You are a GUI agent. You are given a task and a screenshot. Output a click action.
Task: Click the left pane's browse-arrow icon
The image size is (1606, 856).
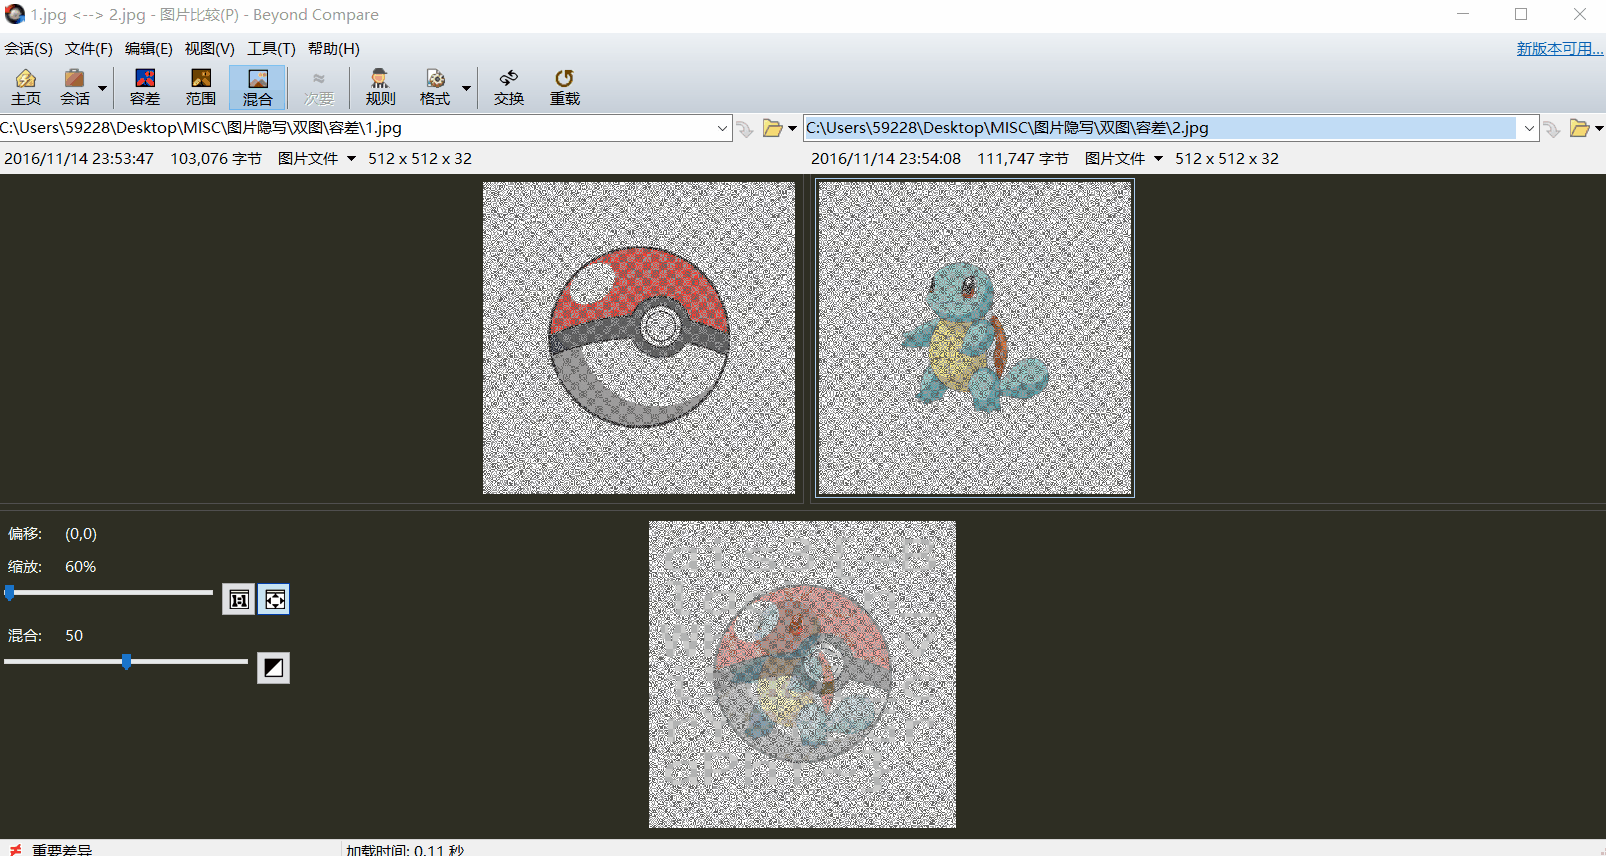tap(745, 128)
